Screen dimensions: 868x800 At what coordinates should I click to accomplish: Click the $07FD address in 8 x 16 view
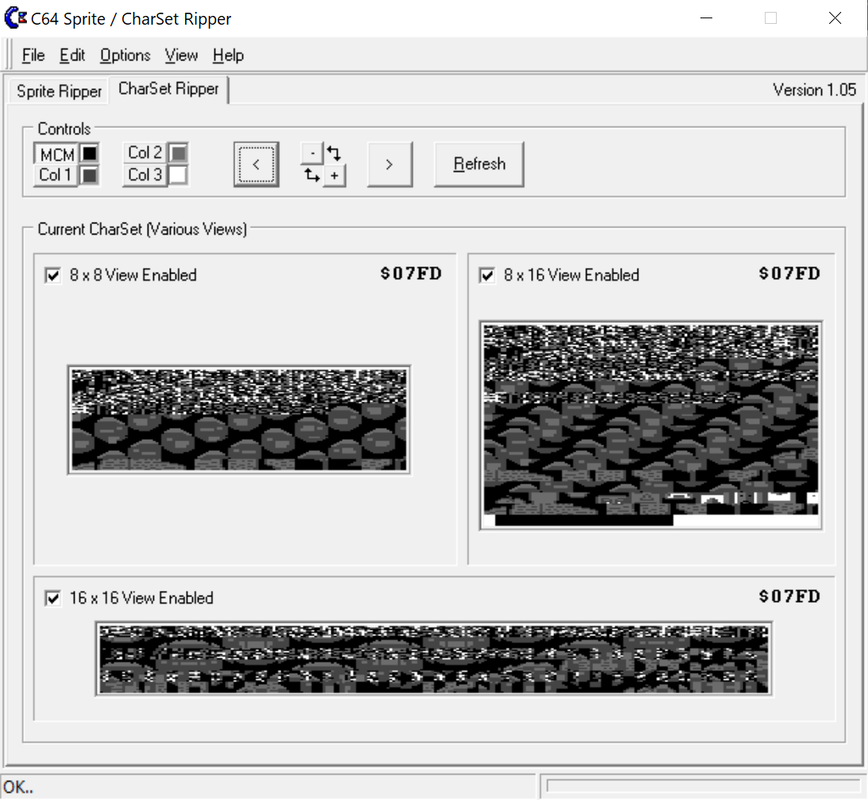pos(789,274)
